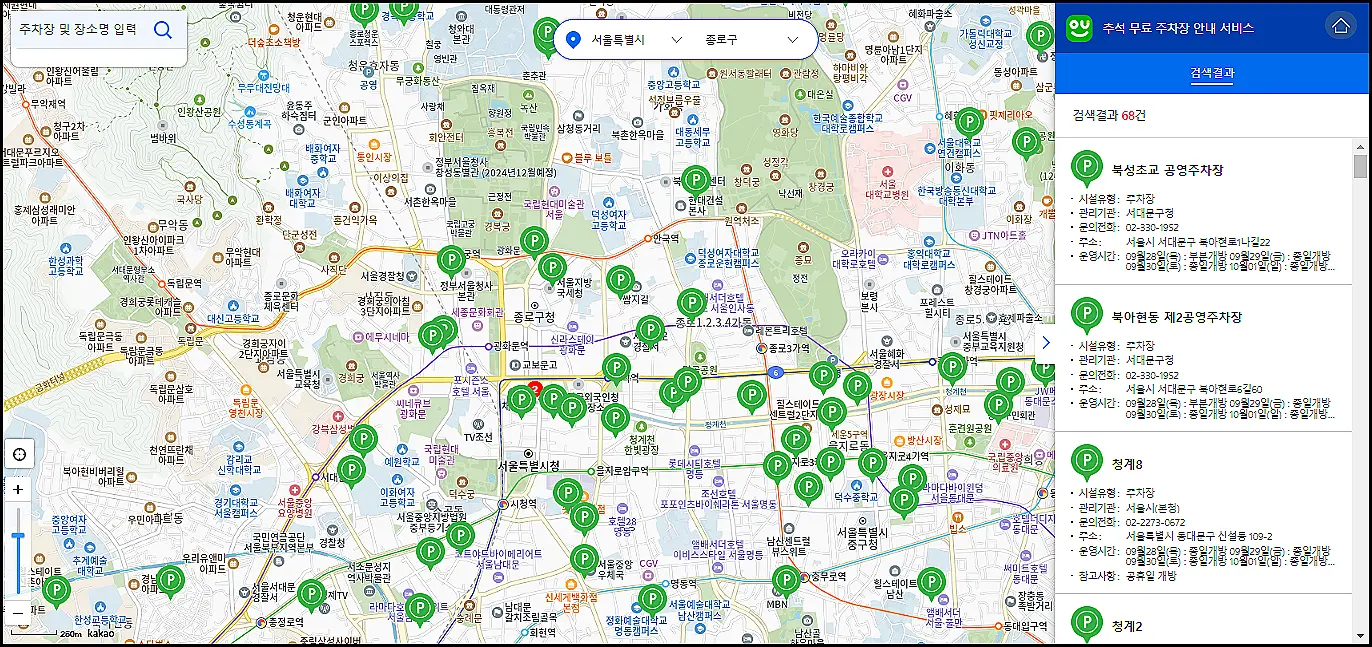Image resolution: width=1372 pixels, height=647 pixels.
Task: Click the magnifier search icon
Action: [x=163, y=30]
